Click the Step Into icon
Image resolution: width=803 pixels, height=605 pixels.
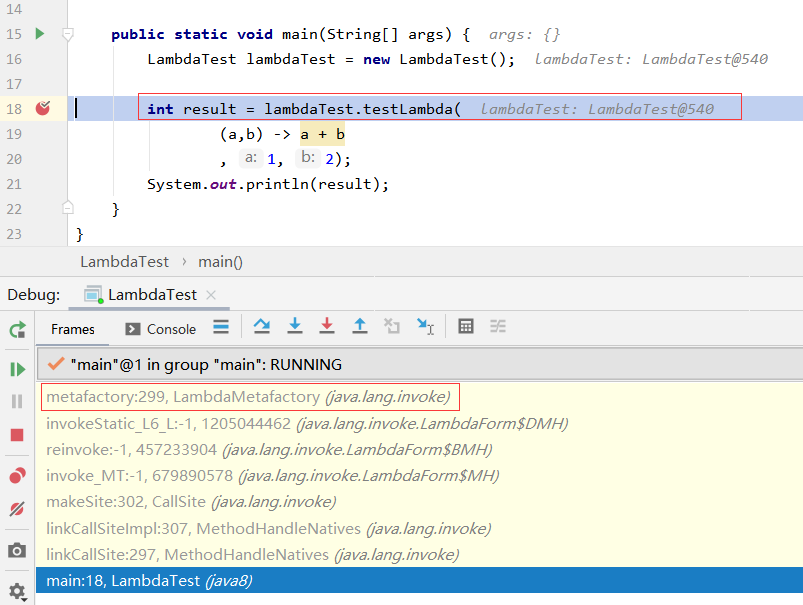(x=294, y=328)
